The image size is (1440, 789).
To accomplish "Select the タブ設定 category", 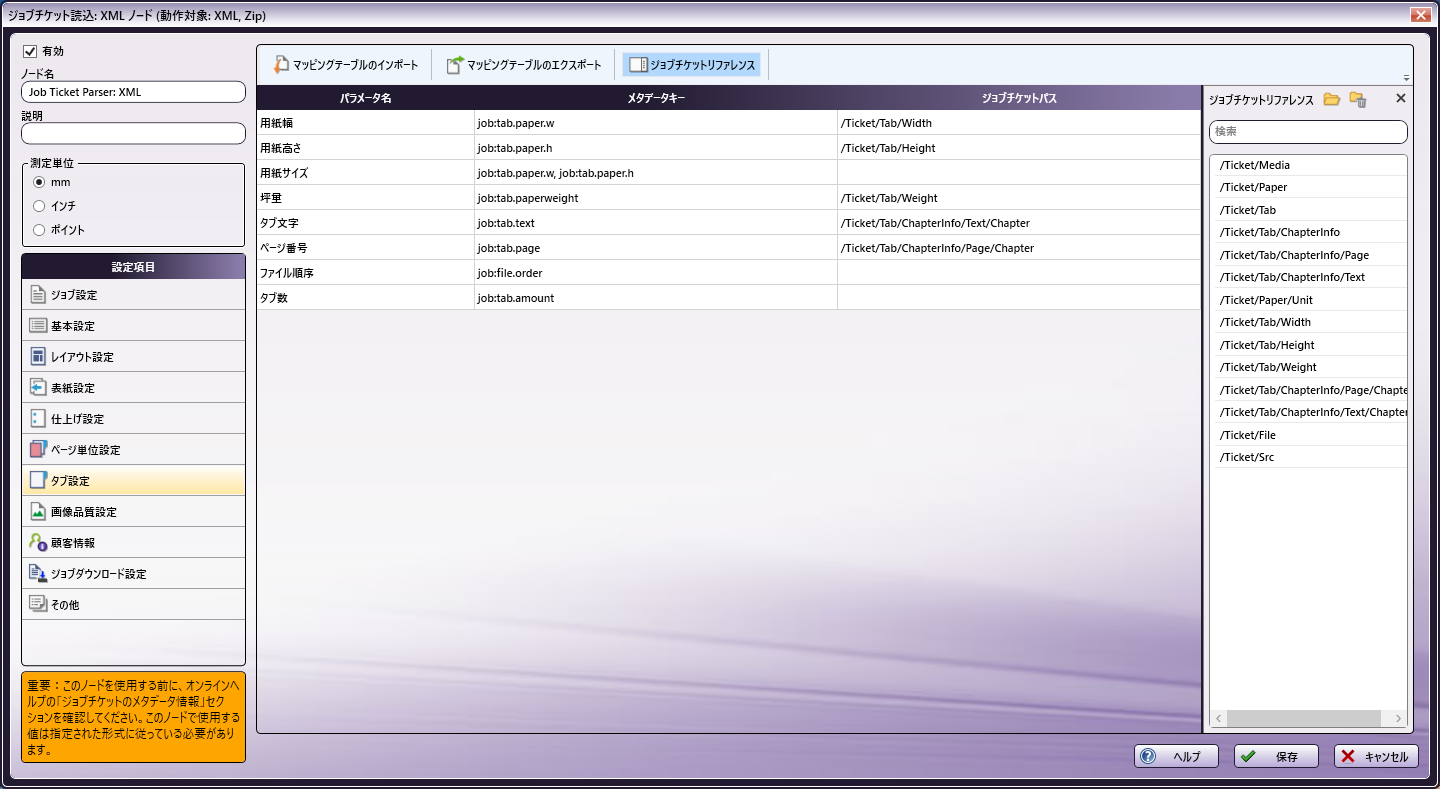I will coord(133,481).
